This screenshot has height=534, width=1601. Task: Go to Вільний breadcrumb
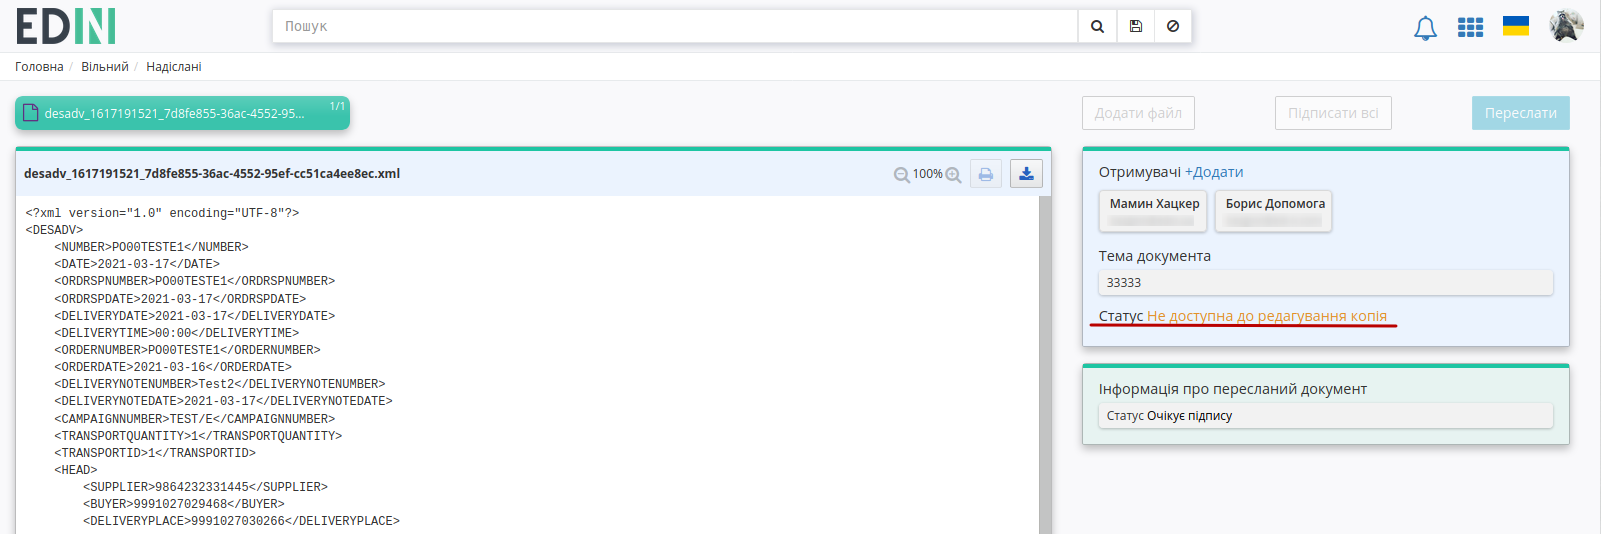[105, 67]
